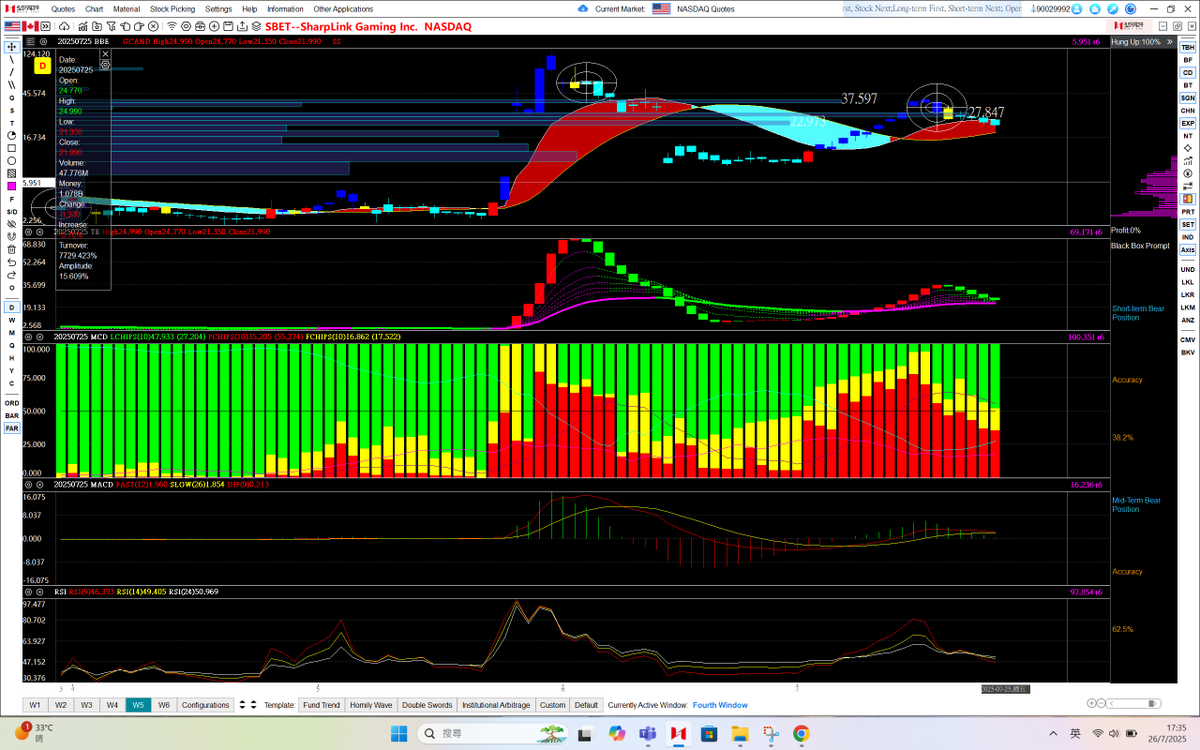Apply the Double Swords template

pos(427,705)
